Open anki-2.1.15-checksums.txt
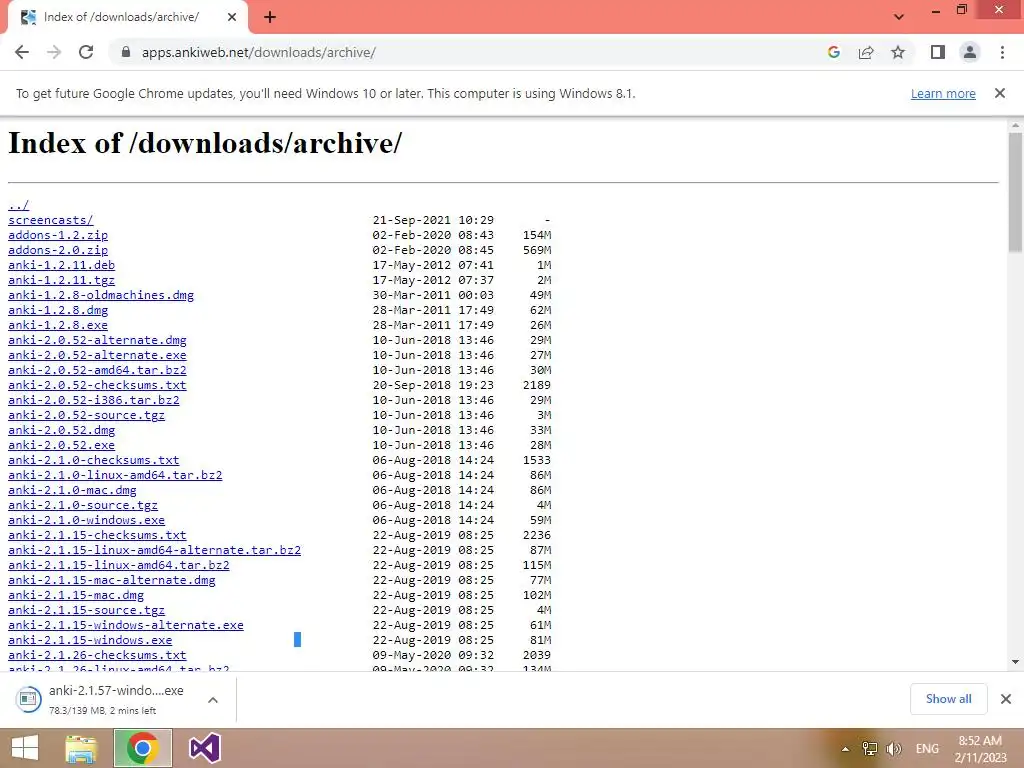1024x768 pixels. pos(97,536)
